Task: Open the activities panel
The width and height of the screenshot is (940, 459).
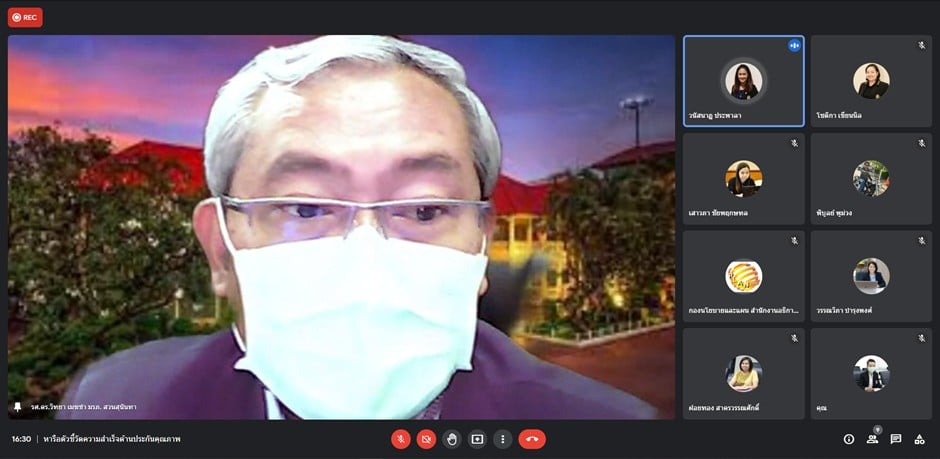Action: 920,439
